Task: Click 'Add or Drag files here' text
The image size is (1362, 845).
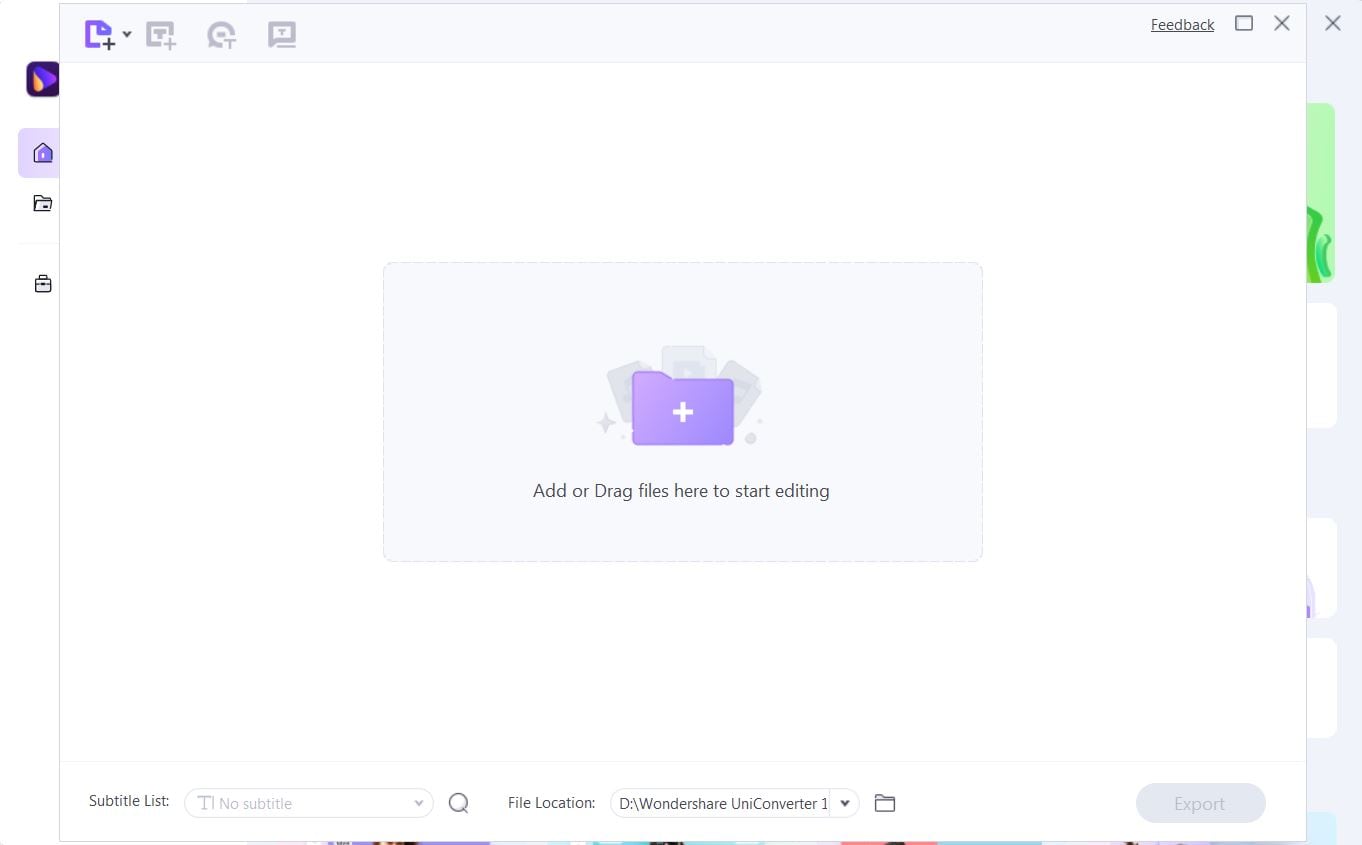Action: click(x=681, y=491)
